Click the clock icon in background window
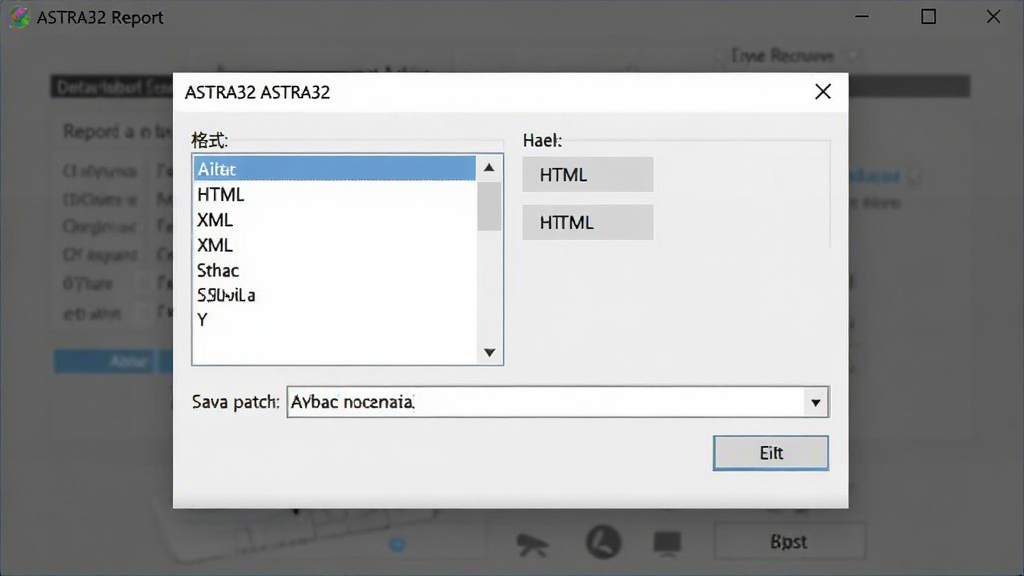Screen dimensions: 1024x576 click(603, 542)
